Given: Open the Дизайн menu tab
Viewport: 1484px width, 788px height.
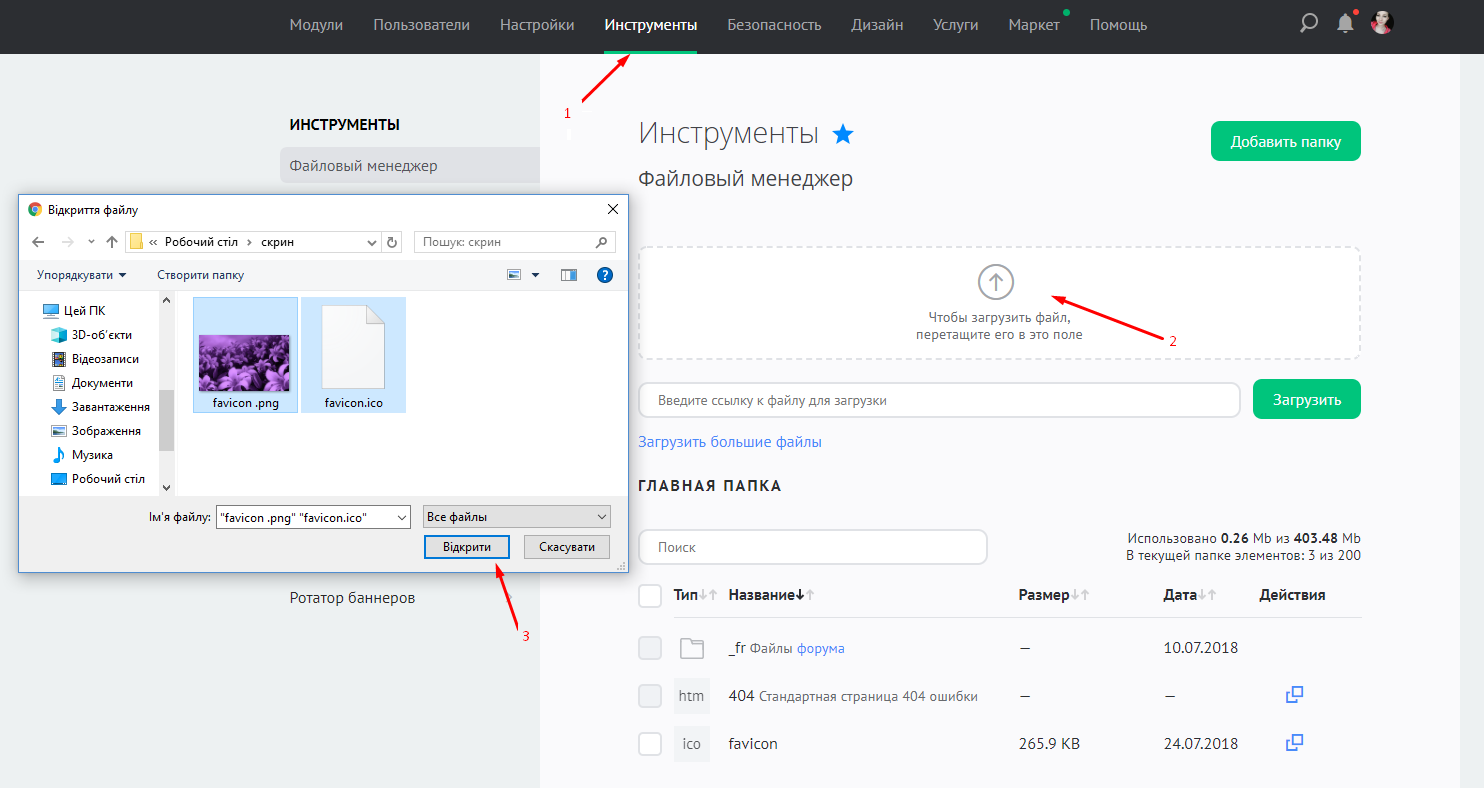Looking at the screenshot, I should 877,25.
